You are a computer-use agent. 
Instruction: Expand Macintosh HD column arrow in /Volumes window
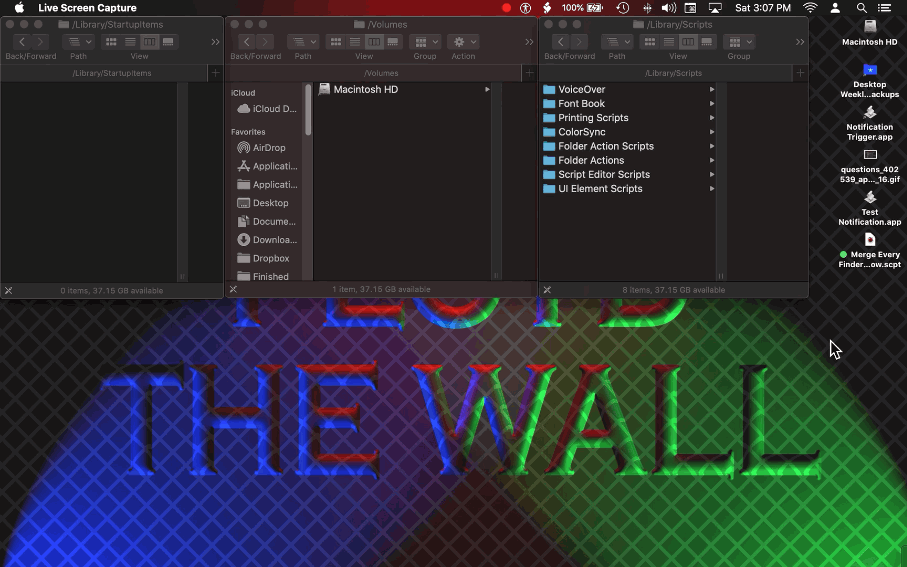pyautogui.click(x=487, y=89)
